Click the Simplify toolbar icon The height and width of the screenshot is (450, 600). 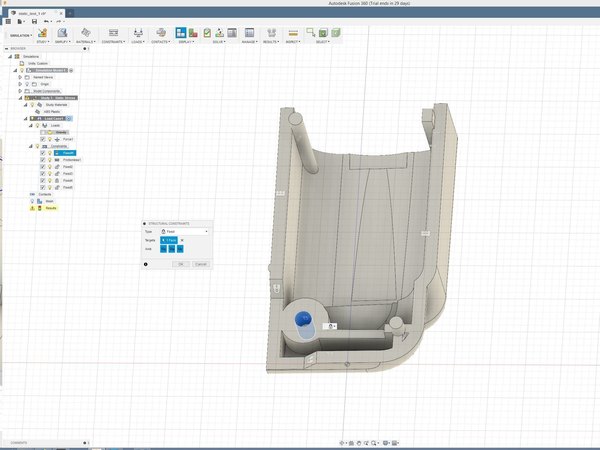[62, 33]
